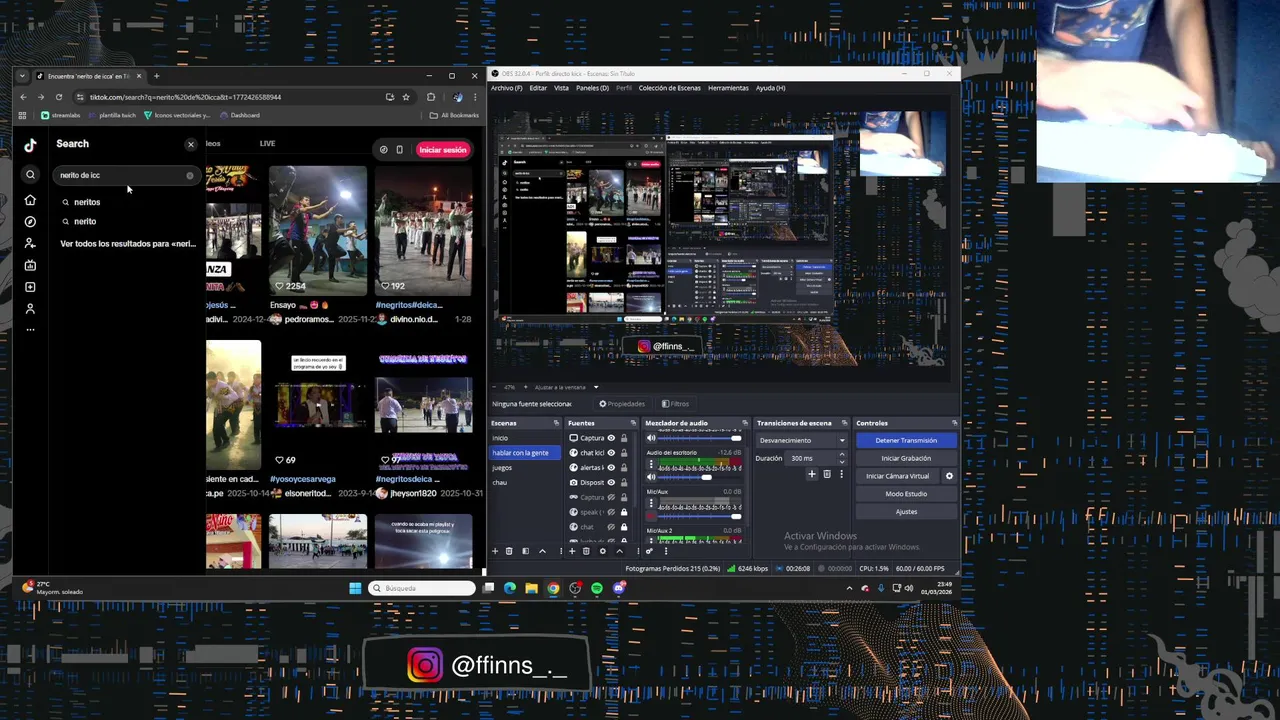This screenshot has height=720, width=1280.
Task: Open TikTok LIVE sidebar icon
Action: coord(30,265)
